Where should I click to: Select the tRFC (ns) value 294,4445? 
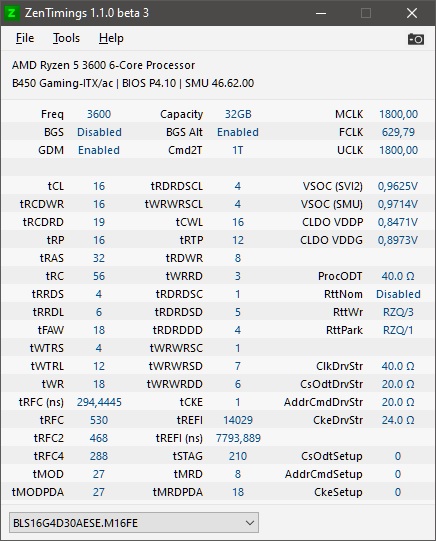(x=99, y=402)
